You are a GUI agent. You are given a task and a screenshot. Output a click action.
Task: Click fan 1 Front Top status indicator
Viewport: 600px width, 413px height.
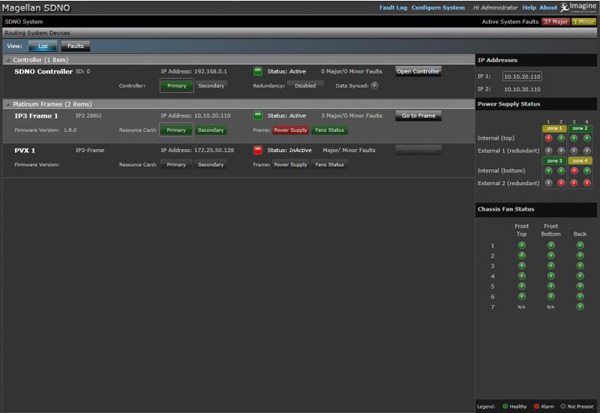(x=522, y=245)
